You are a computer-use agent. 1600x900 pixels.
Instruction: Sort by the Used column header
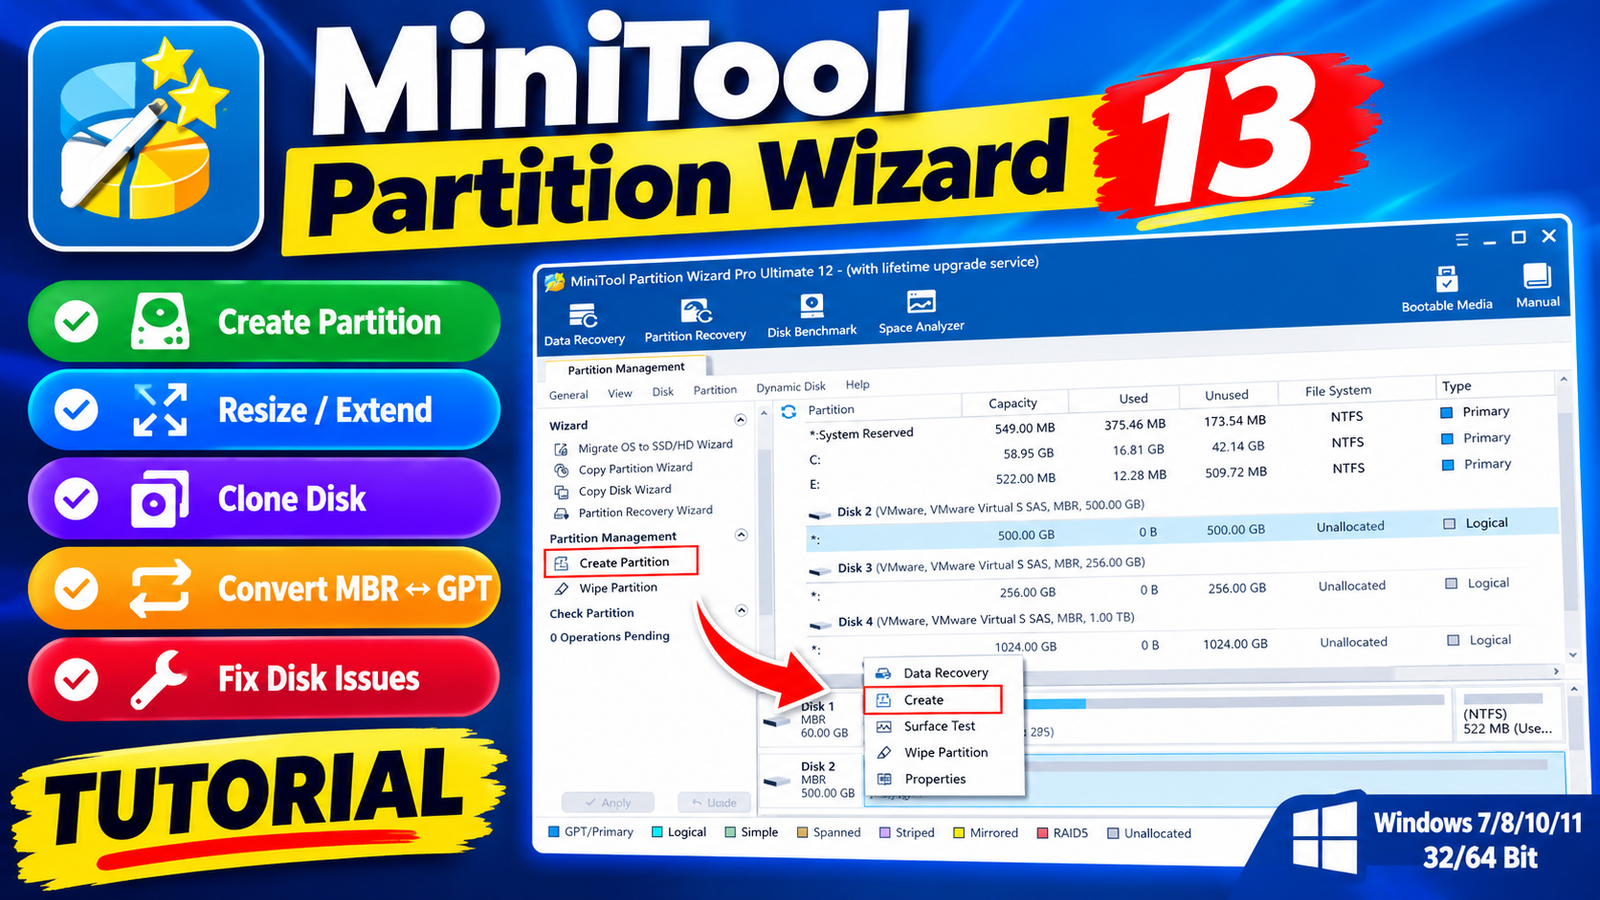tap(1133, 398)
